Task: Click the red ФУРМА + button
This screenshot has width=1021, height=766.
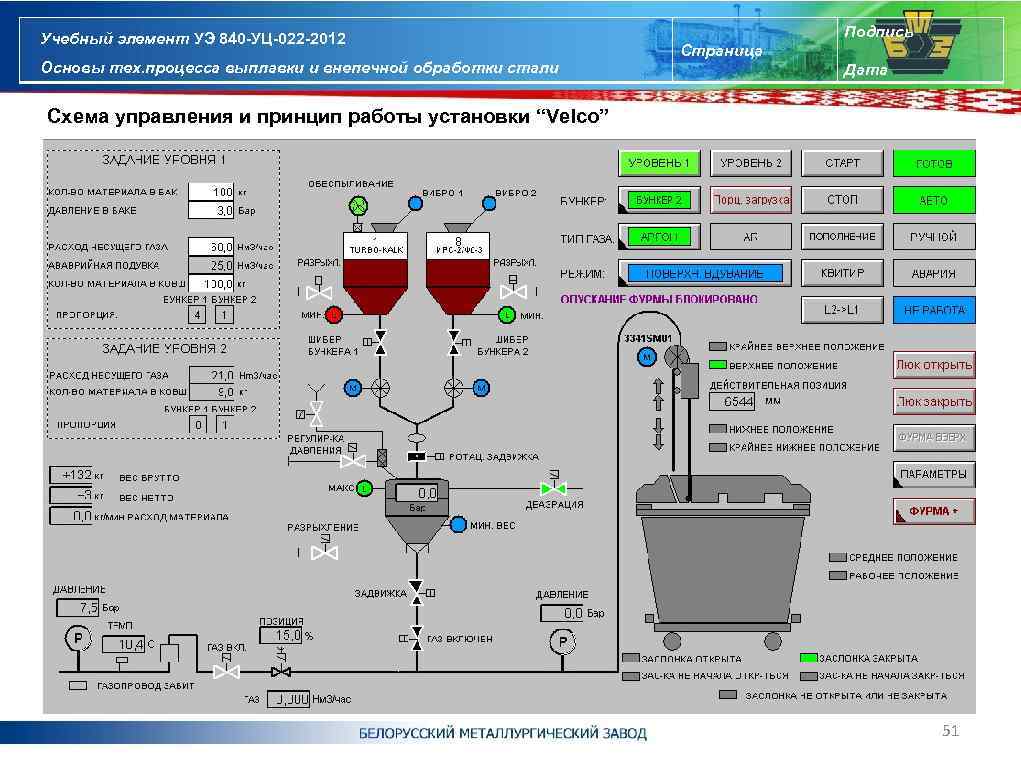Action: coord(934,511)
